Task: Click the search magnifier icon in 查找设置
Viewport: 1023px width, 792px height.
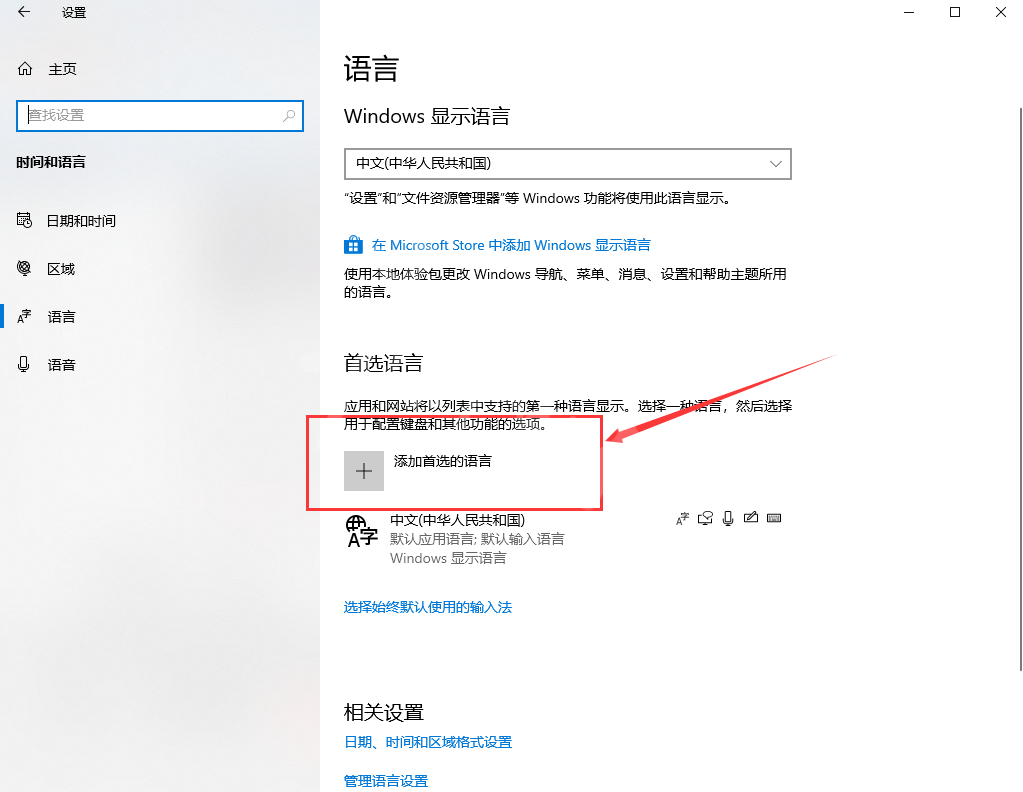Action: point(289,115)
